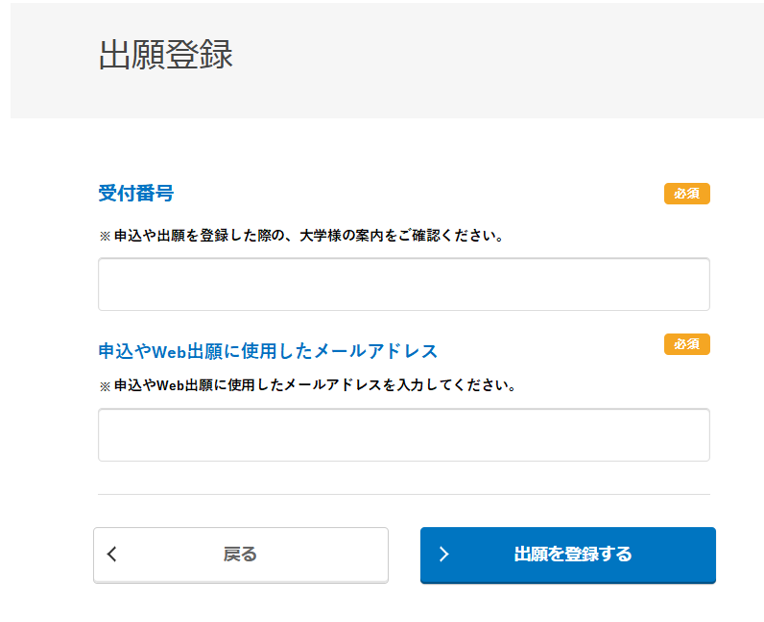Click the 受付番号 field label
764x622 pixels.
(x=136, y=193)
